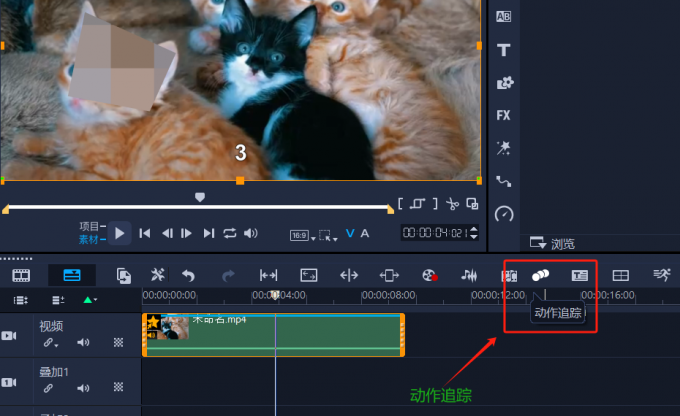This screenshot has height=416, width=680.
Task: Click the preview volume speaker icon
Action: click(250, 233)
